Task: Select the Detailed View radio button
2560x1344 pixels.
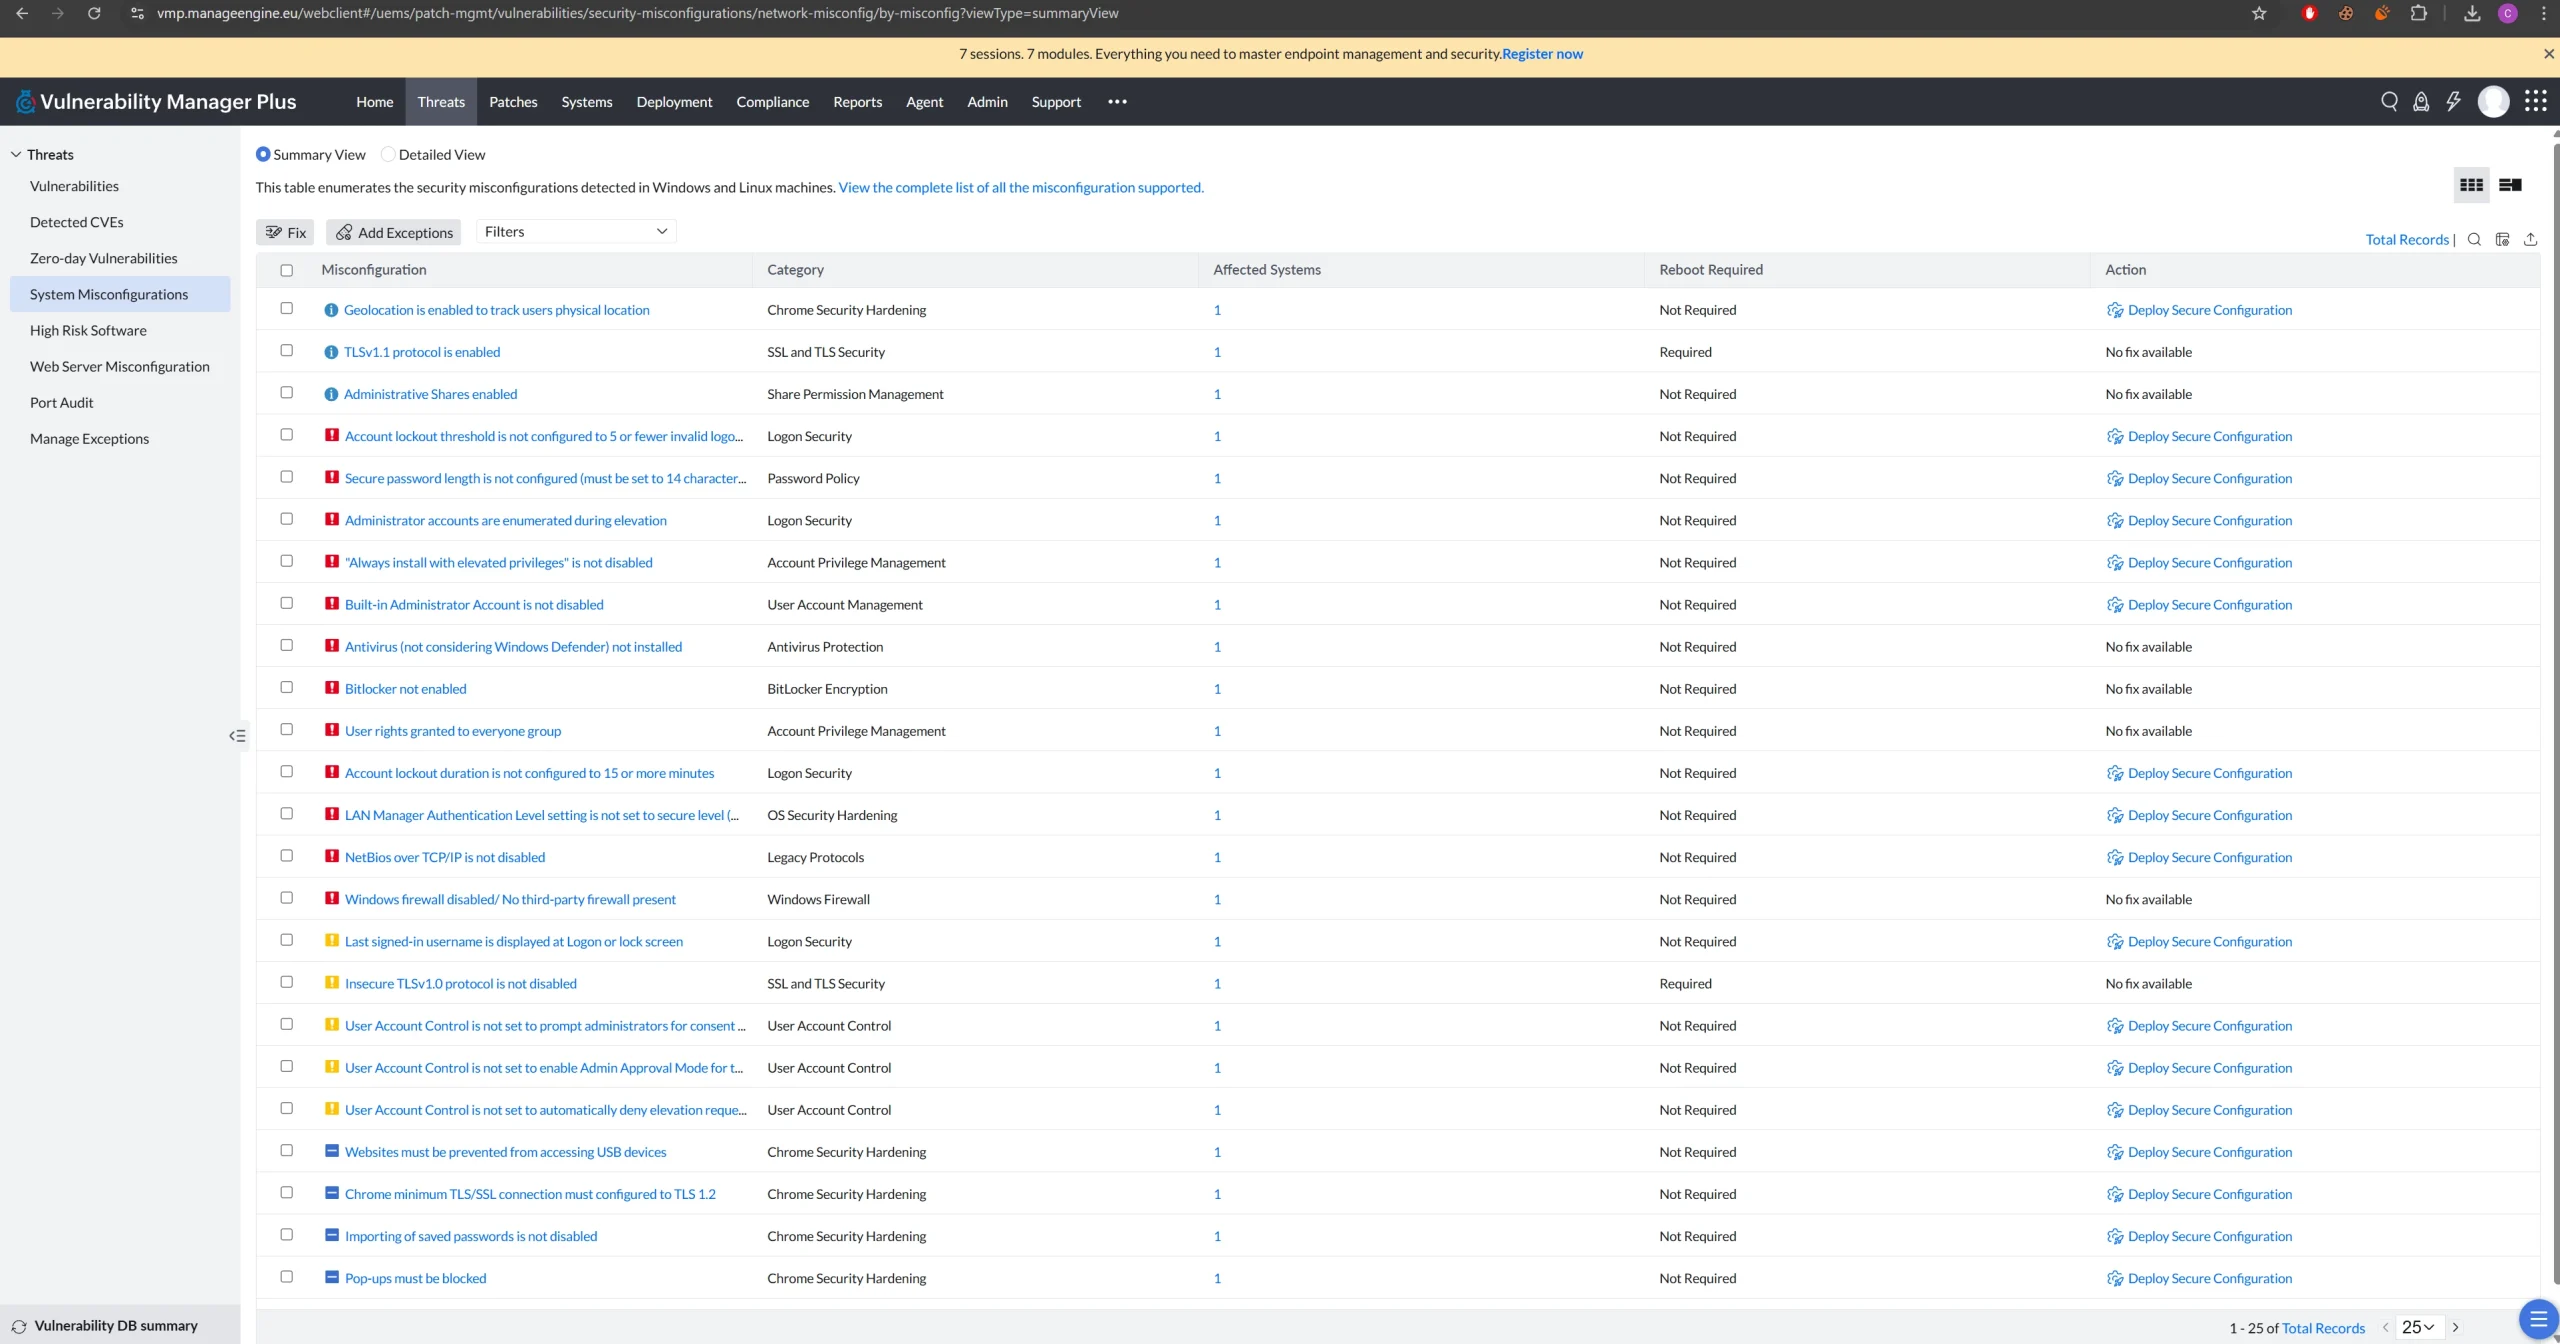Action: [x=388, y=154]
